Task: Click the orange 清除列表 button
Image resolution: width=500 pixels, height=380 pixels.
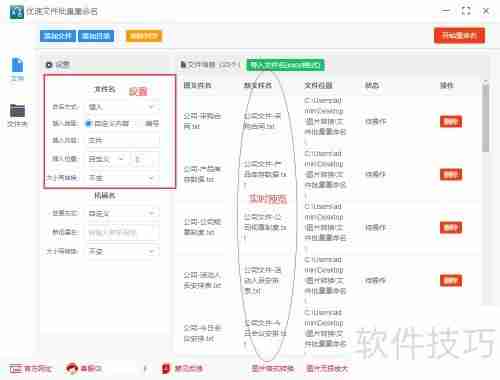Action: (x=144, y=36)
